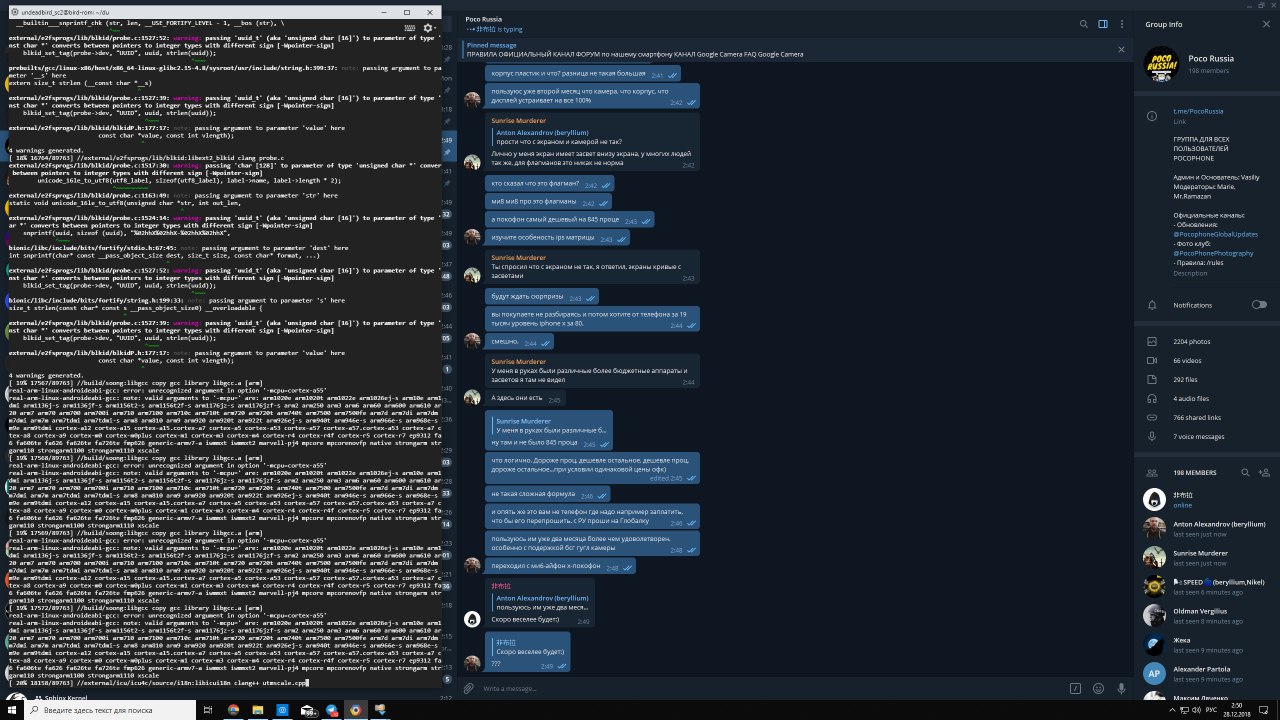Click the voice message microphone icon
1280x720 pixels.
pyautogui.click(x=1121, y=688)
